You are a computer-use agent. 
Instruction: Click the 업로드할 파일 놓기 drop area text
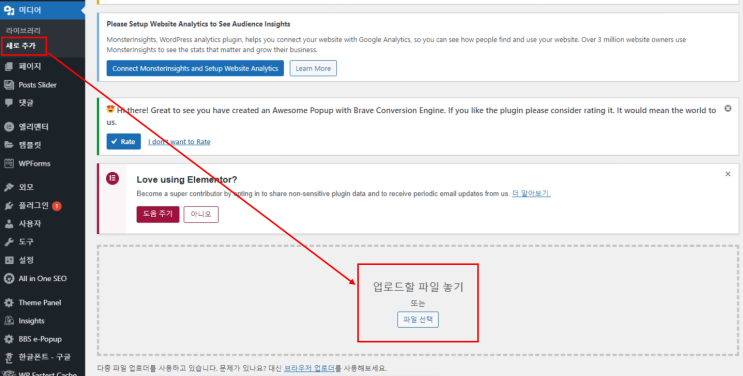418,286
